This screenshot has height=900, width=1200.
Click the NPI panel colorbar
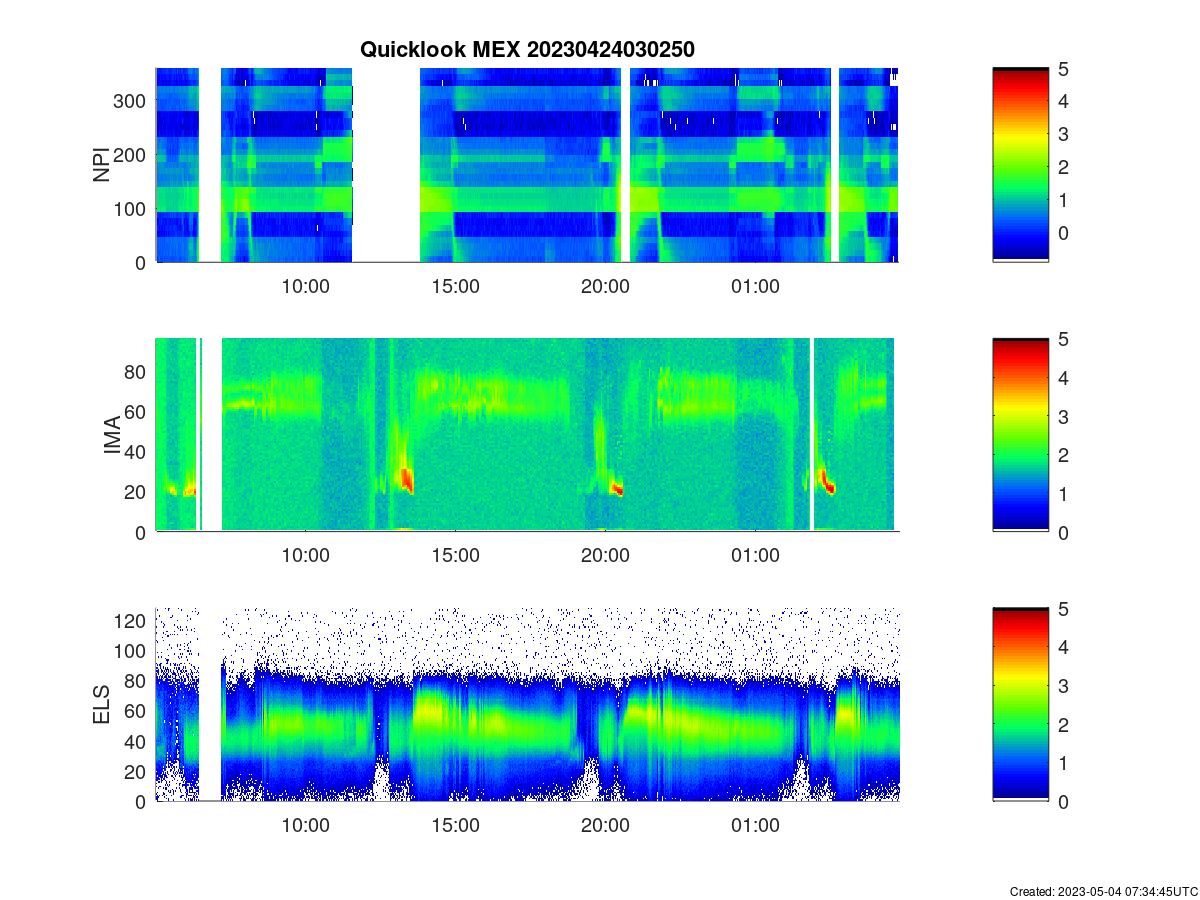pos(1020,165)
